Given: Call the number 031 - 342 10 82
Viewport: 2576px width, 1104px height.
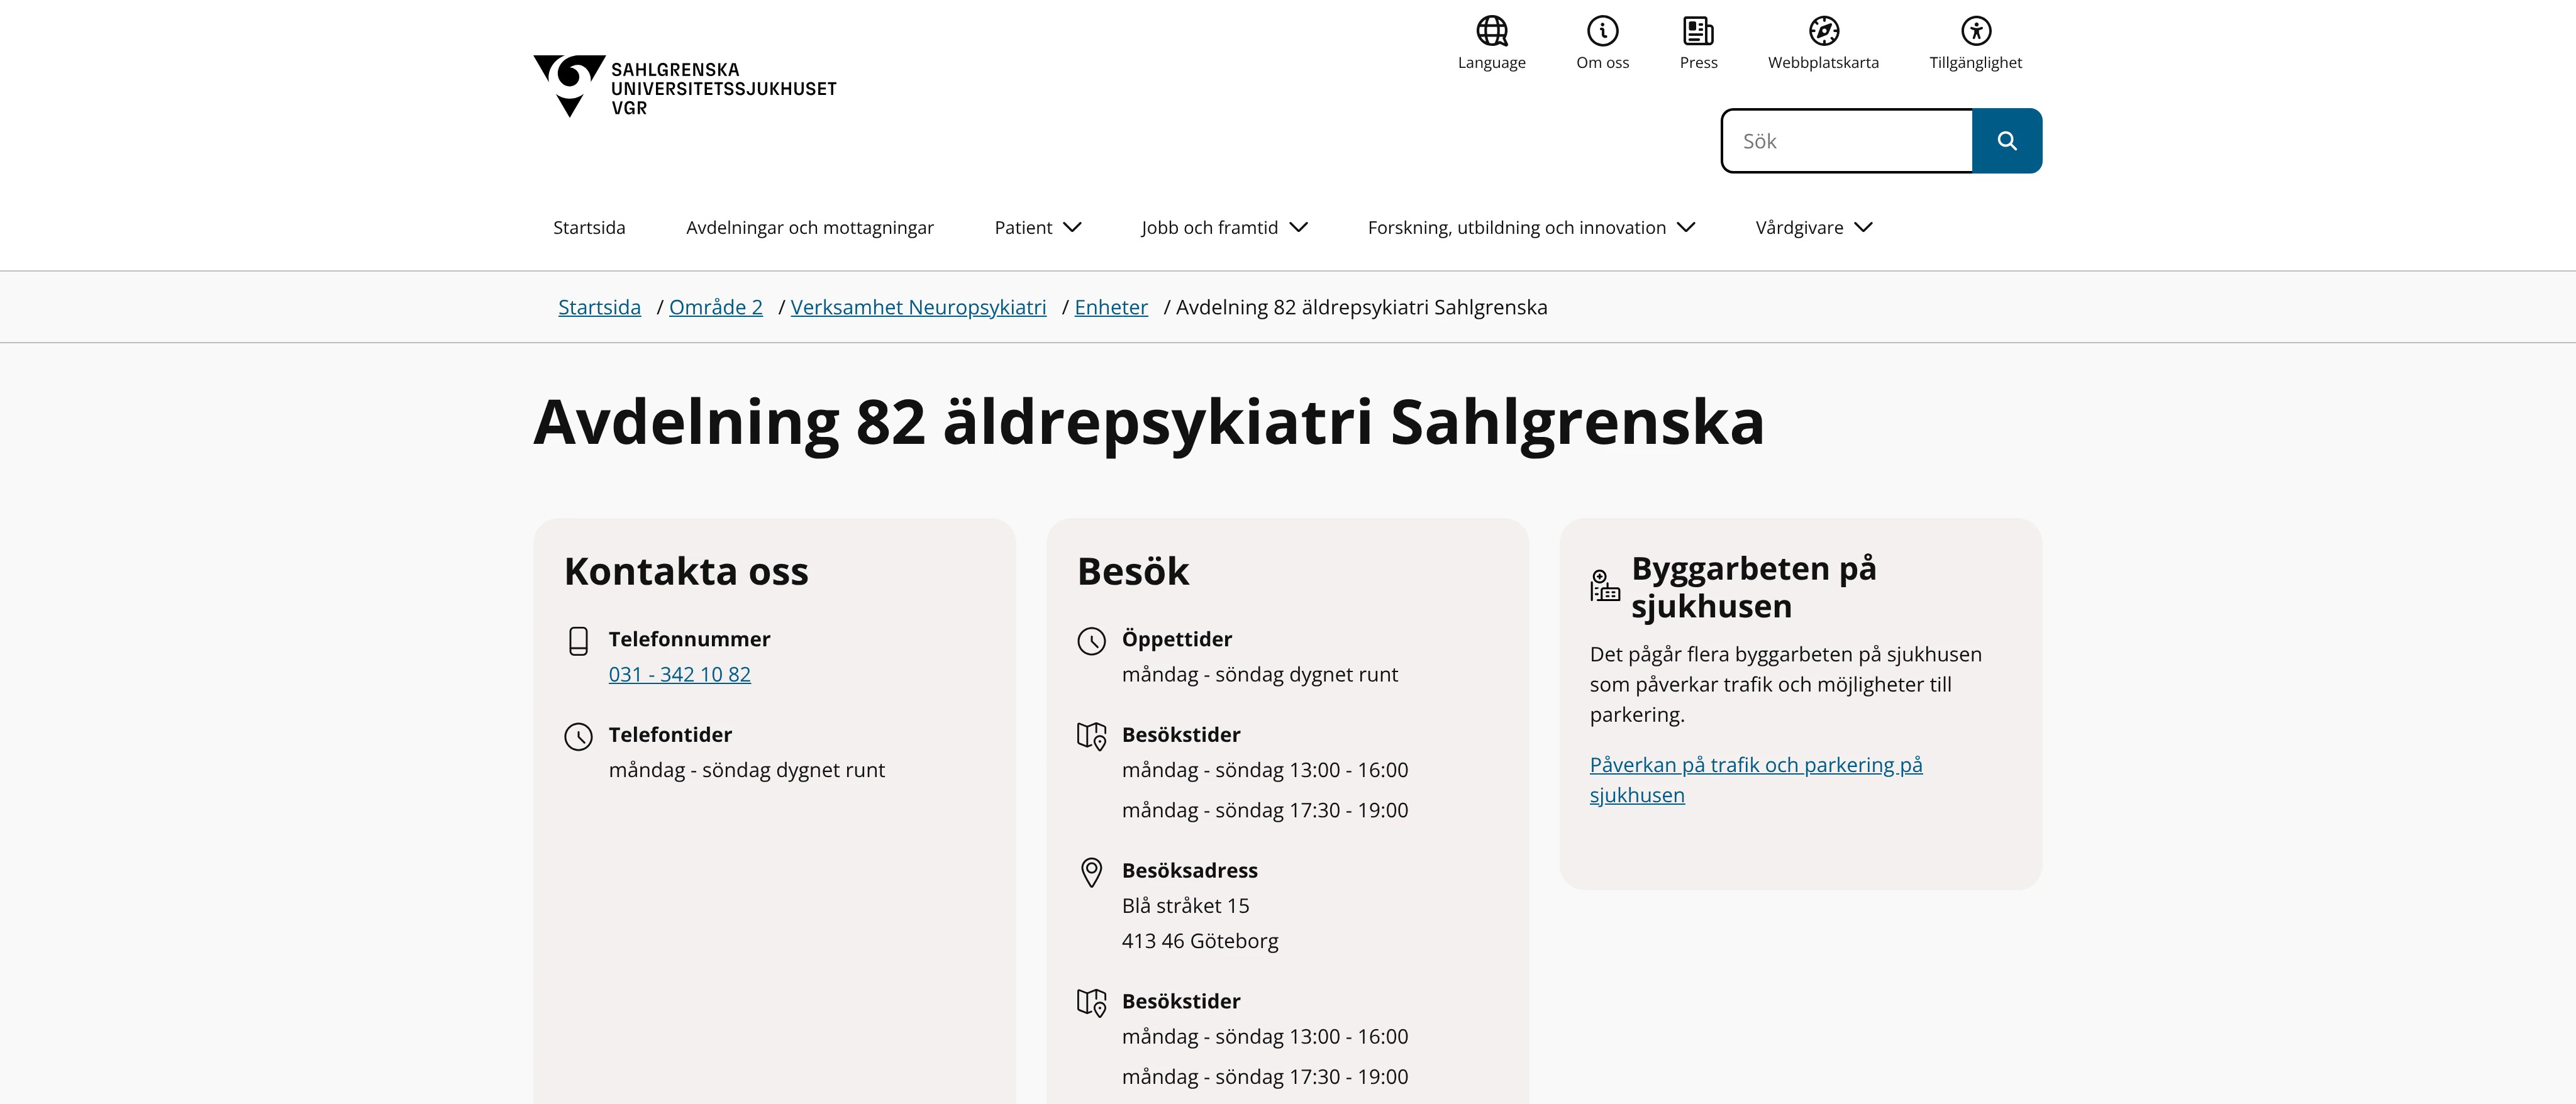Looking at the screenshot, I should tap(679, 674).
